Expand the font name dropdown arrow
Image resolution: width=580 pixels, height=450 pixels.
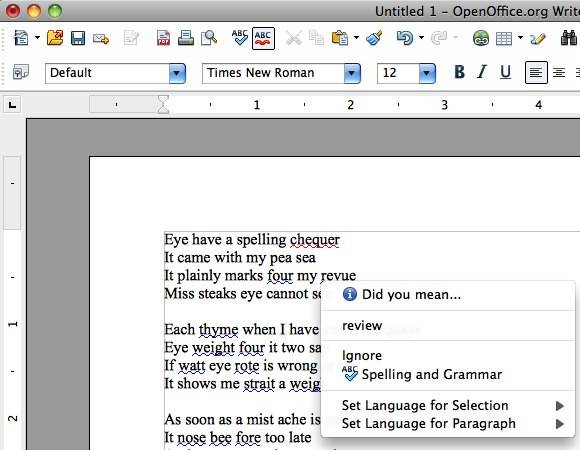[352, 73]
